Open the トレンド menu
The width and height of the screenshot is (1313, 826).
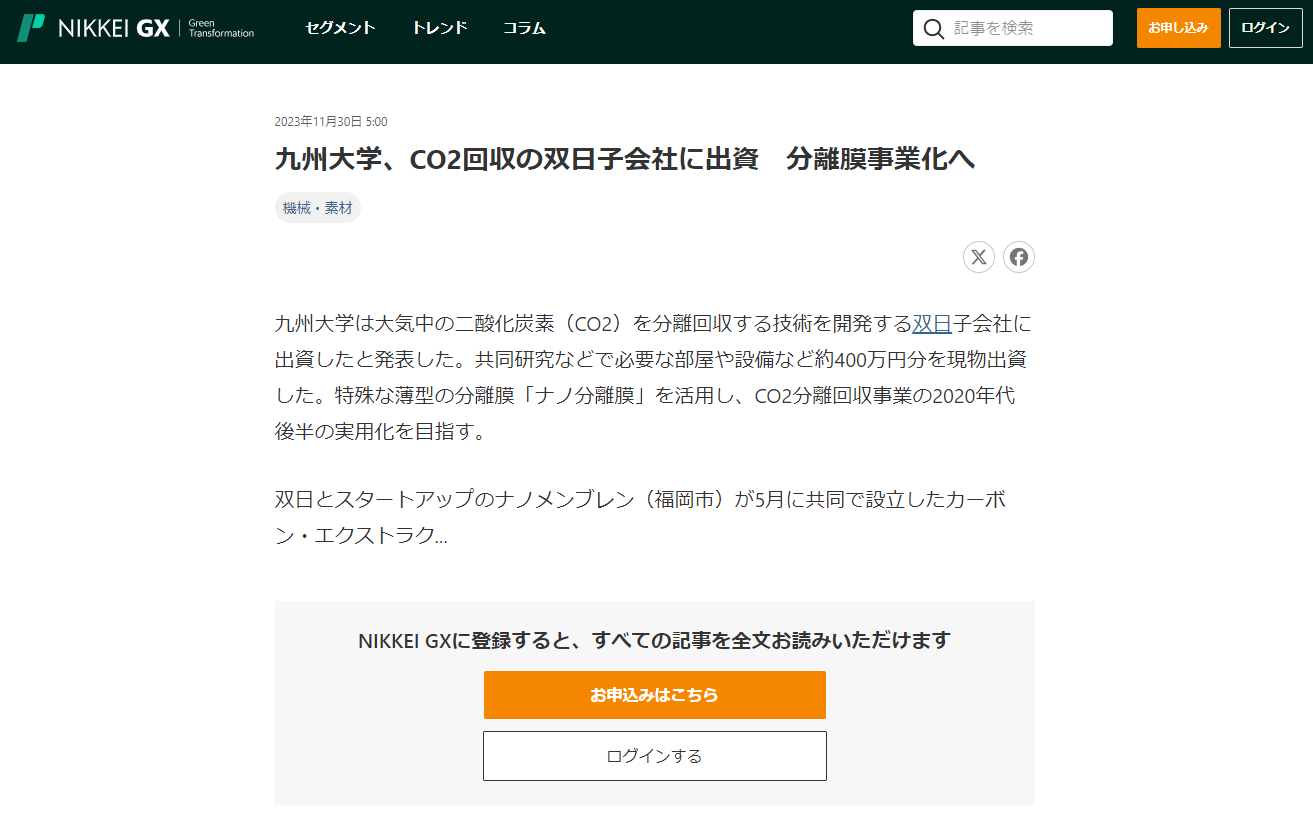pos(439,28)
